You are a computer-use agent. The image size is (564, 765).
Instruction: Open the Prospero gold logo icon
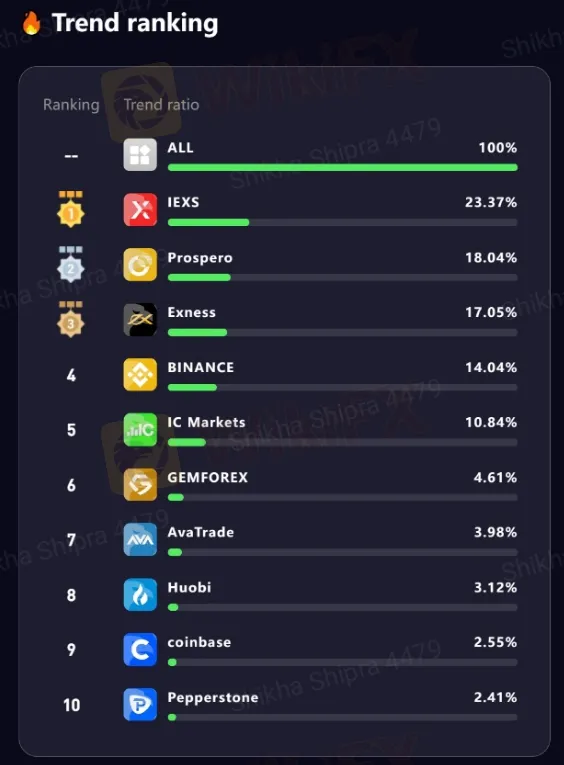click(x=140, y=265)
